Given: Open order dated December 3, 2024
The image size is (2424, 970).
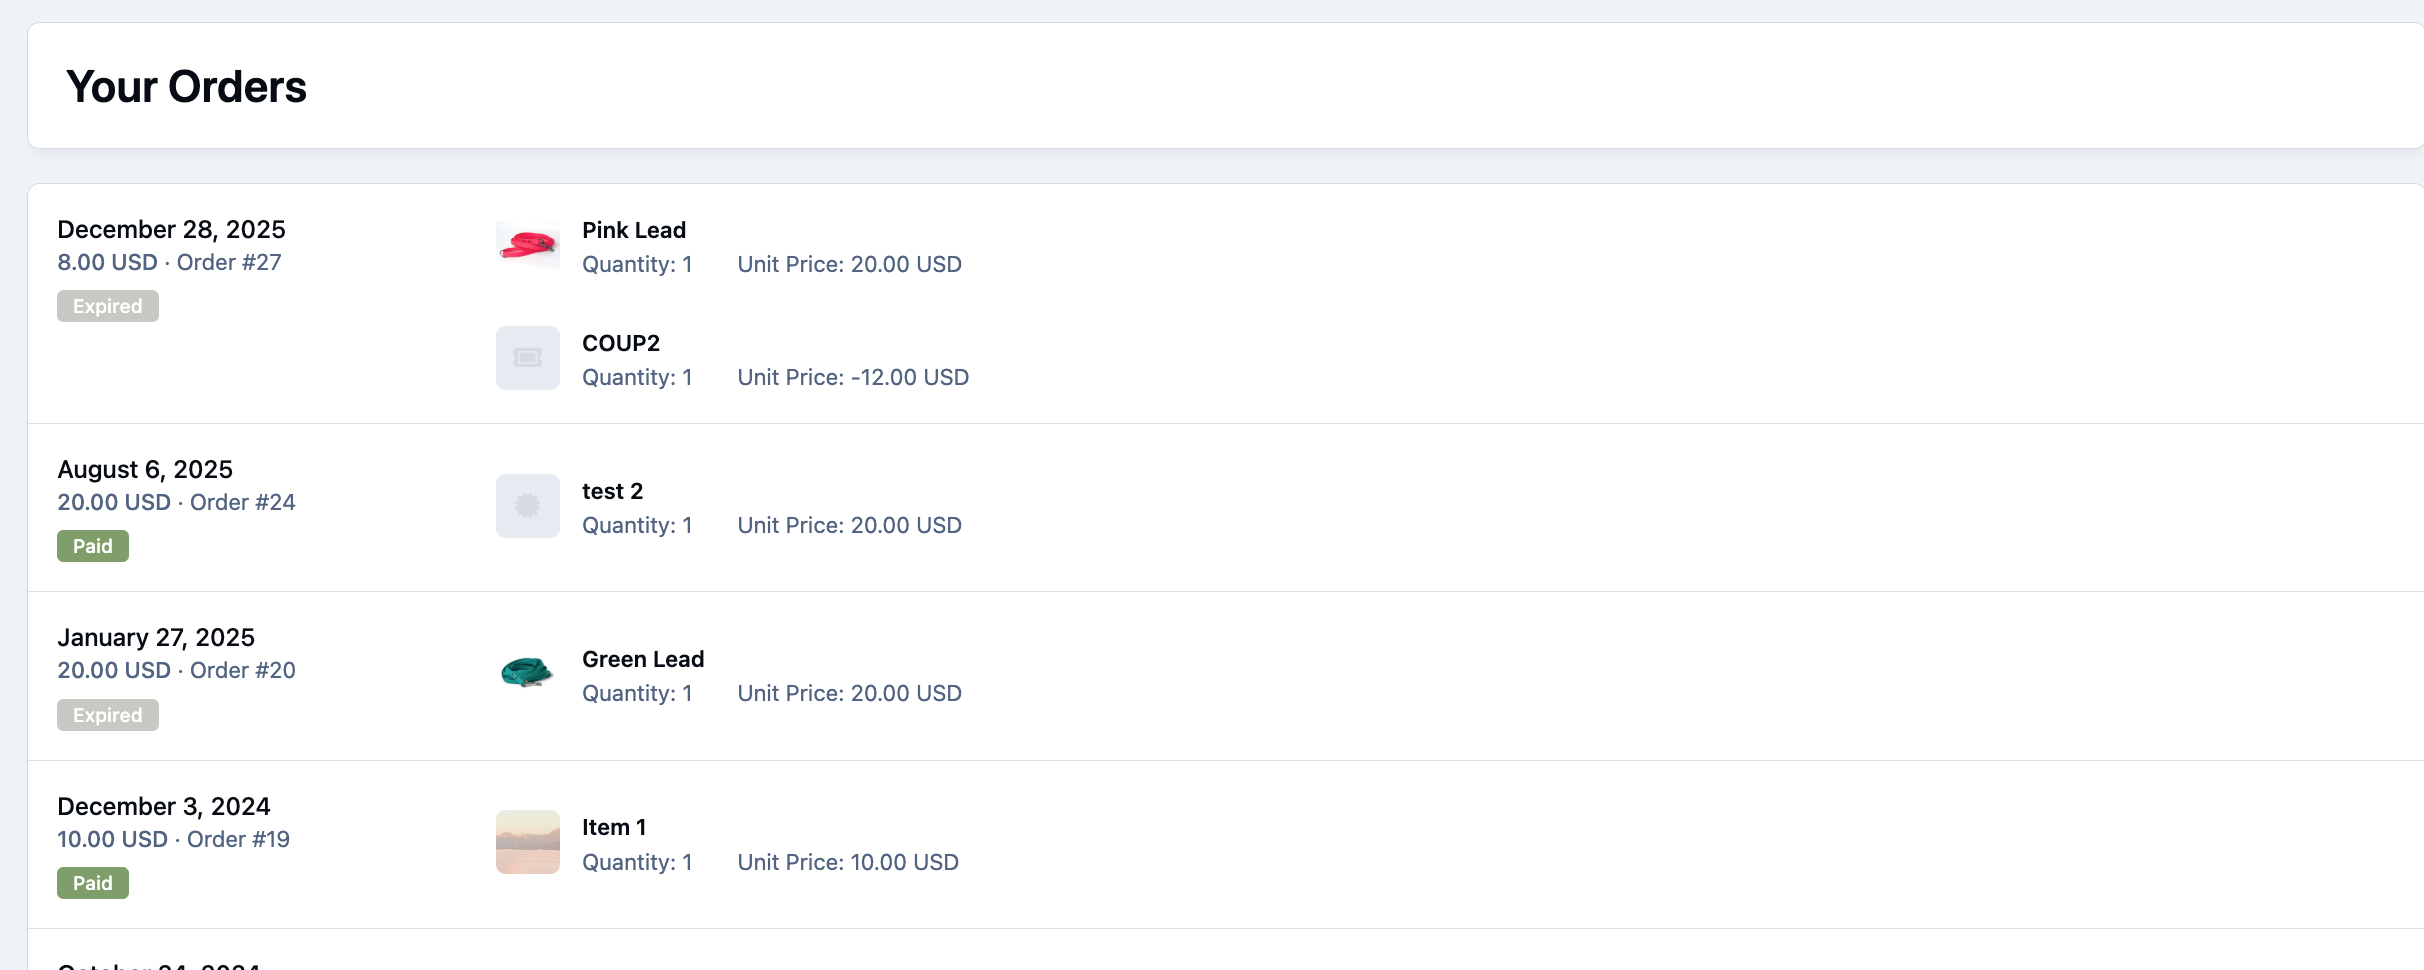Looking at the screenshot, I should [164, 806].
